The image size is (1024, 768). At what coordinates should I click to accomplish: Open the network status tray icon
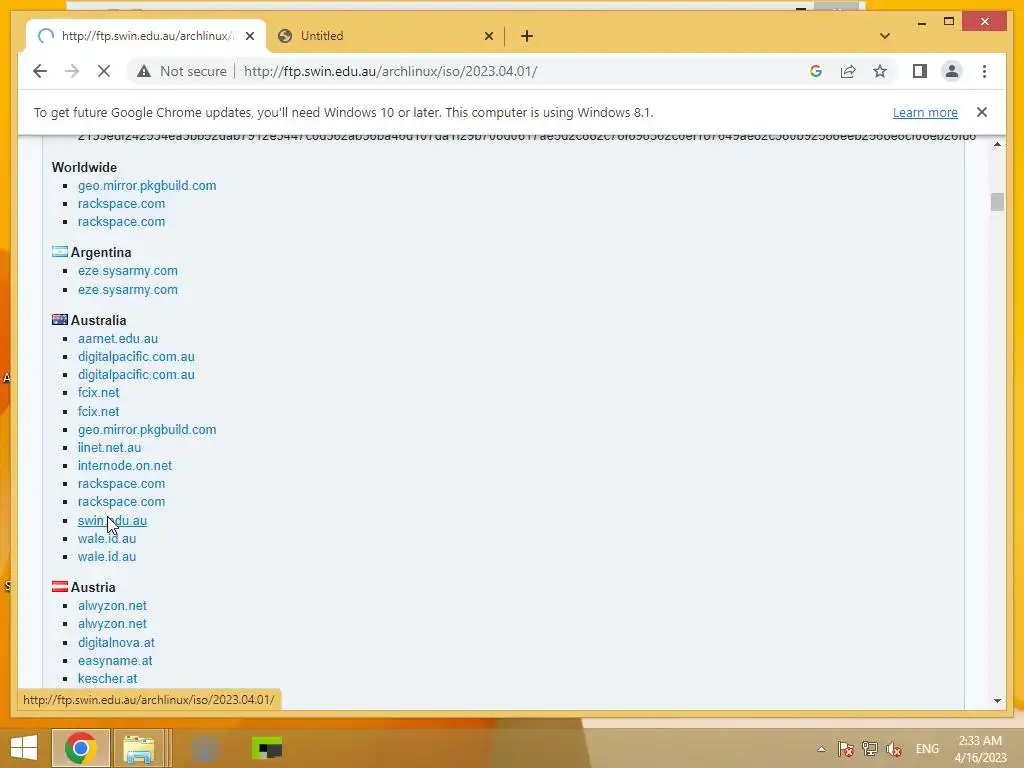click(870, 749)
